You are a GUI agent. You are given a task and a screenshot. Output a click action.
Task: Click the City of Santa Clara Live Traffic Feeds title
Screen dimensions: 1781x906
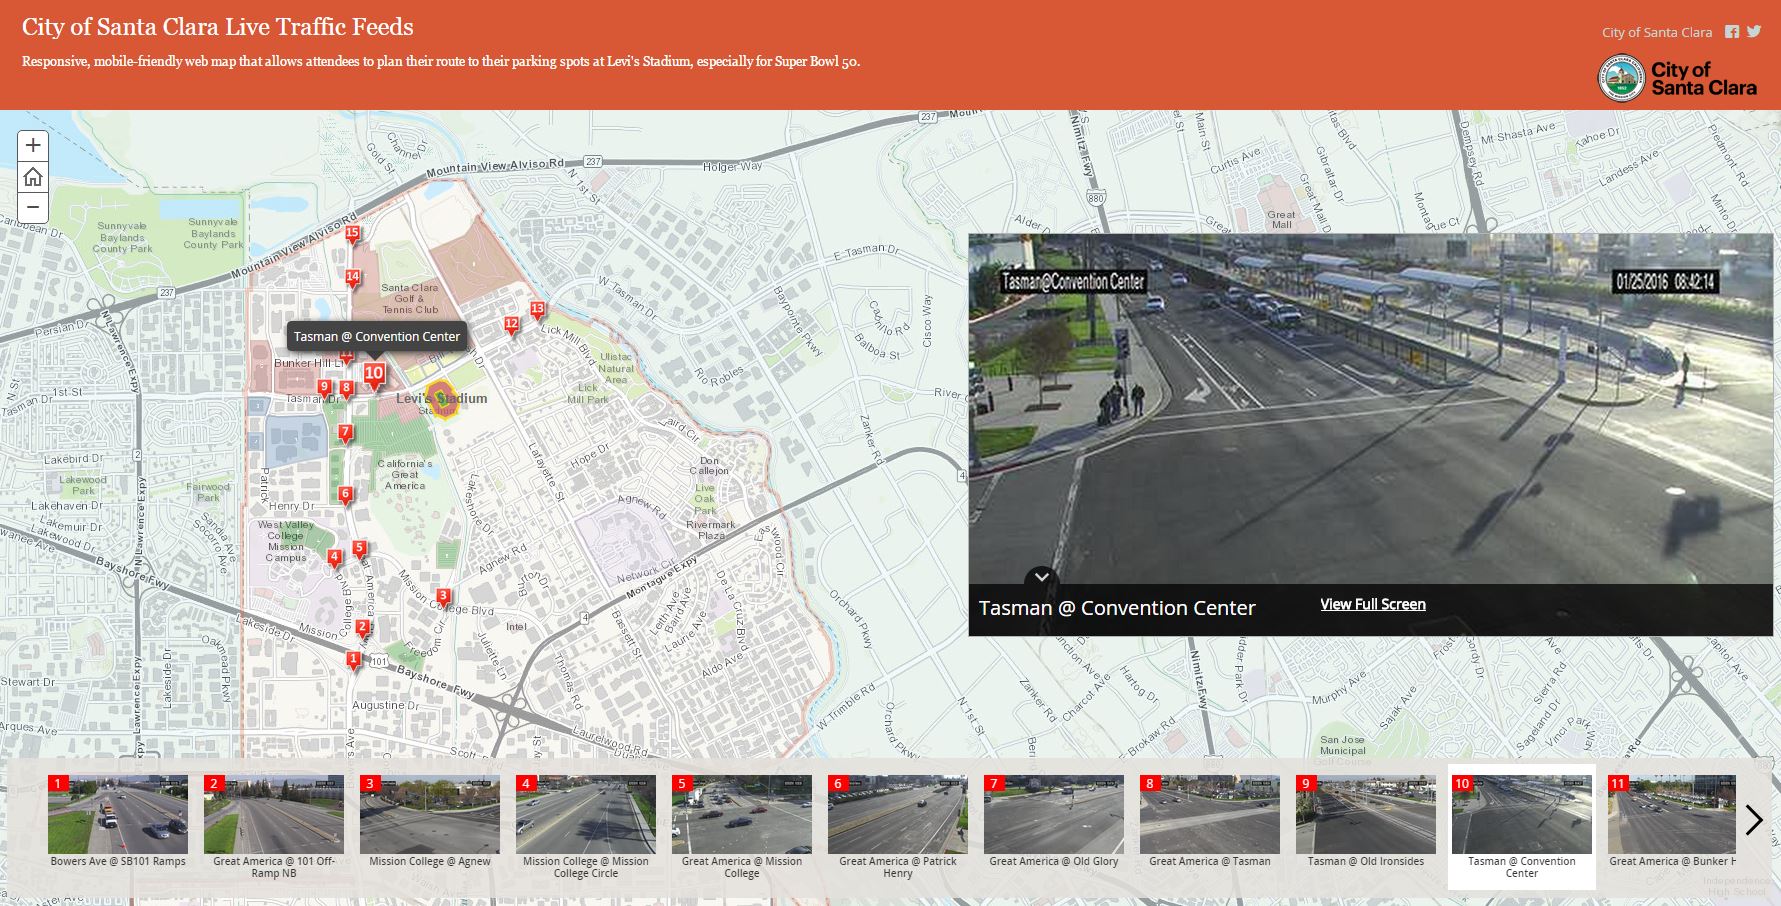217,27
